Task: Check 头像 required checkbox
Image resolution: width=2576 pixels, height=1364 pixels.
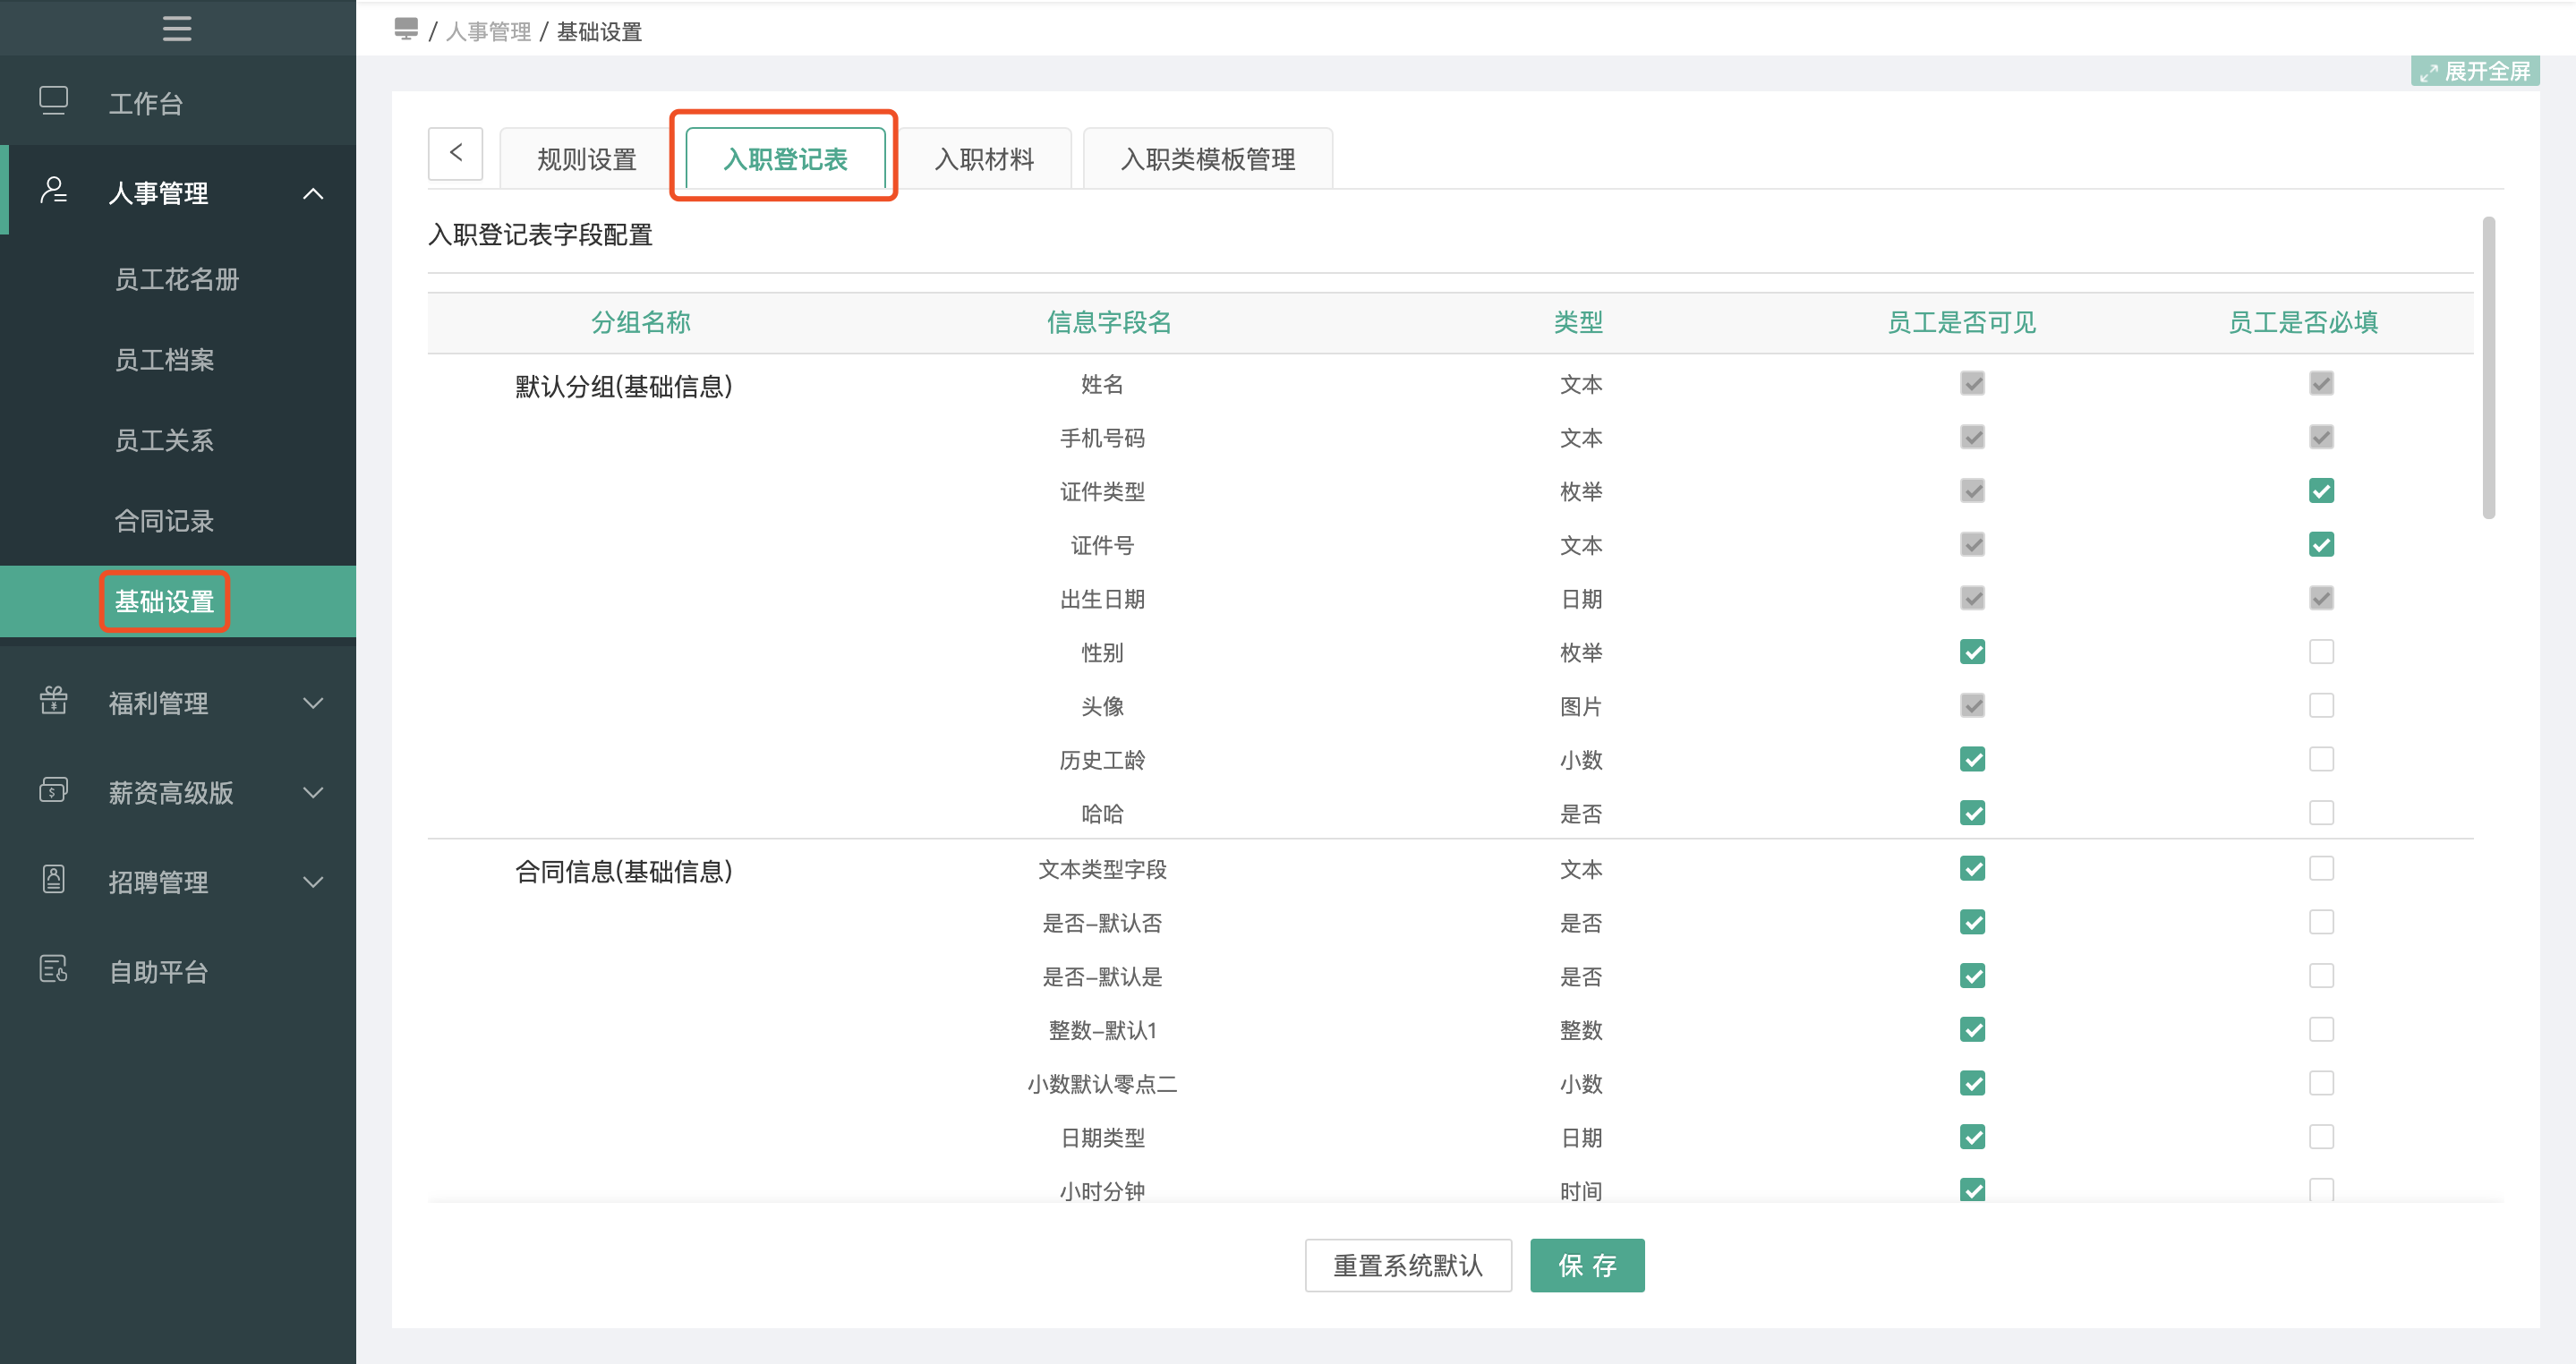Action: [2321, 706]
